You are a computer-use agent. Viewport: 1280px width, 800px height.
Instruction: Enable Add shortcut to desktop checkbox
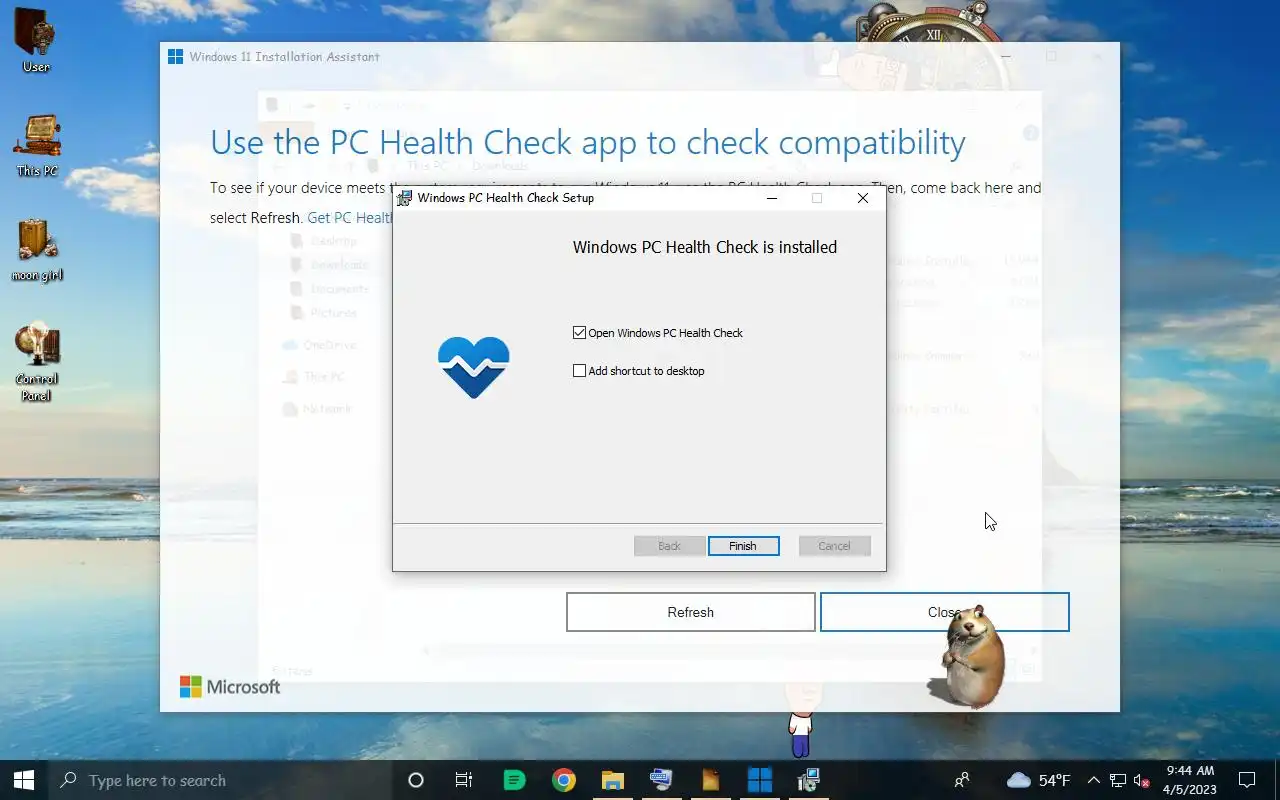coord(579,371)
